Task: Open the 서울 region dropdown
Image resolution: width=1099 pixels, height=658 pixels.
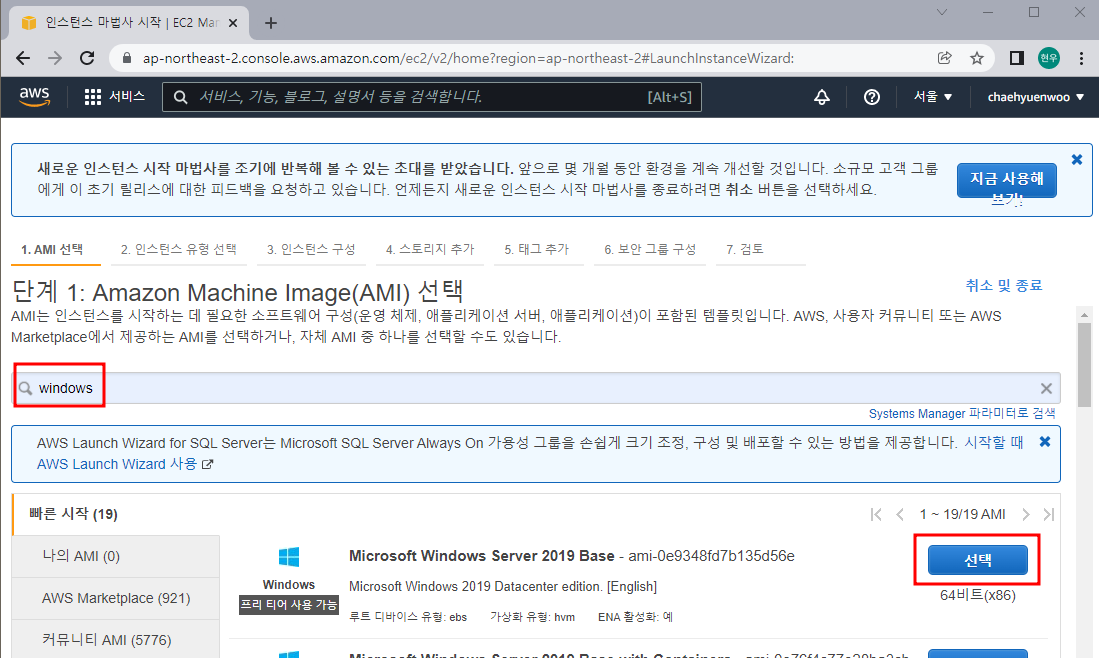Action: tap(934, 96)
